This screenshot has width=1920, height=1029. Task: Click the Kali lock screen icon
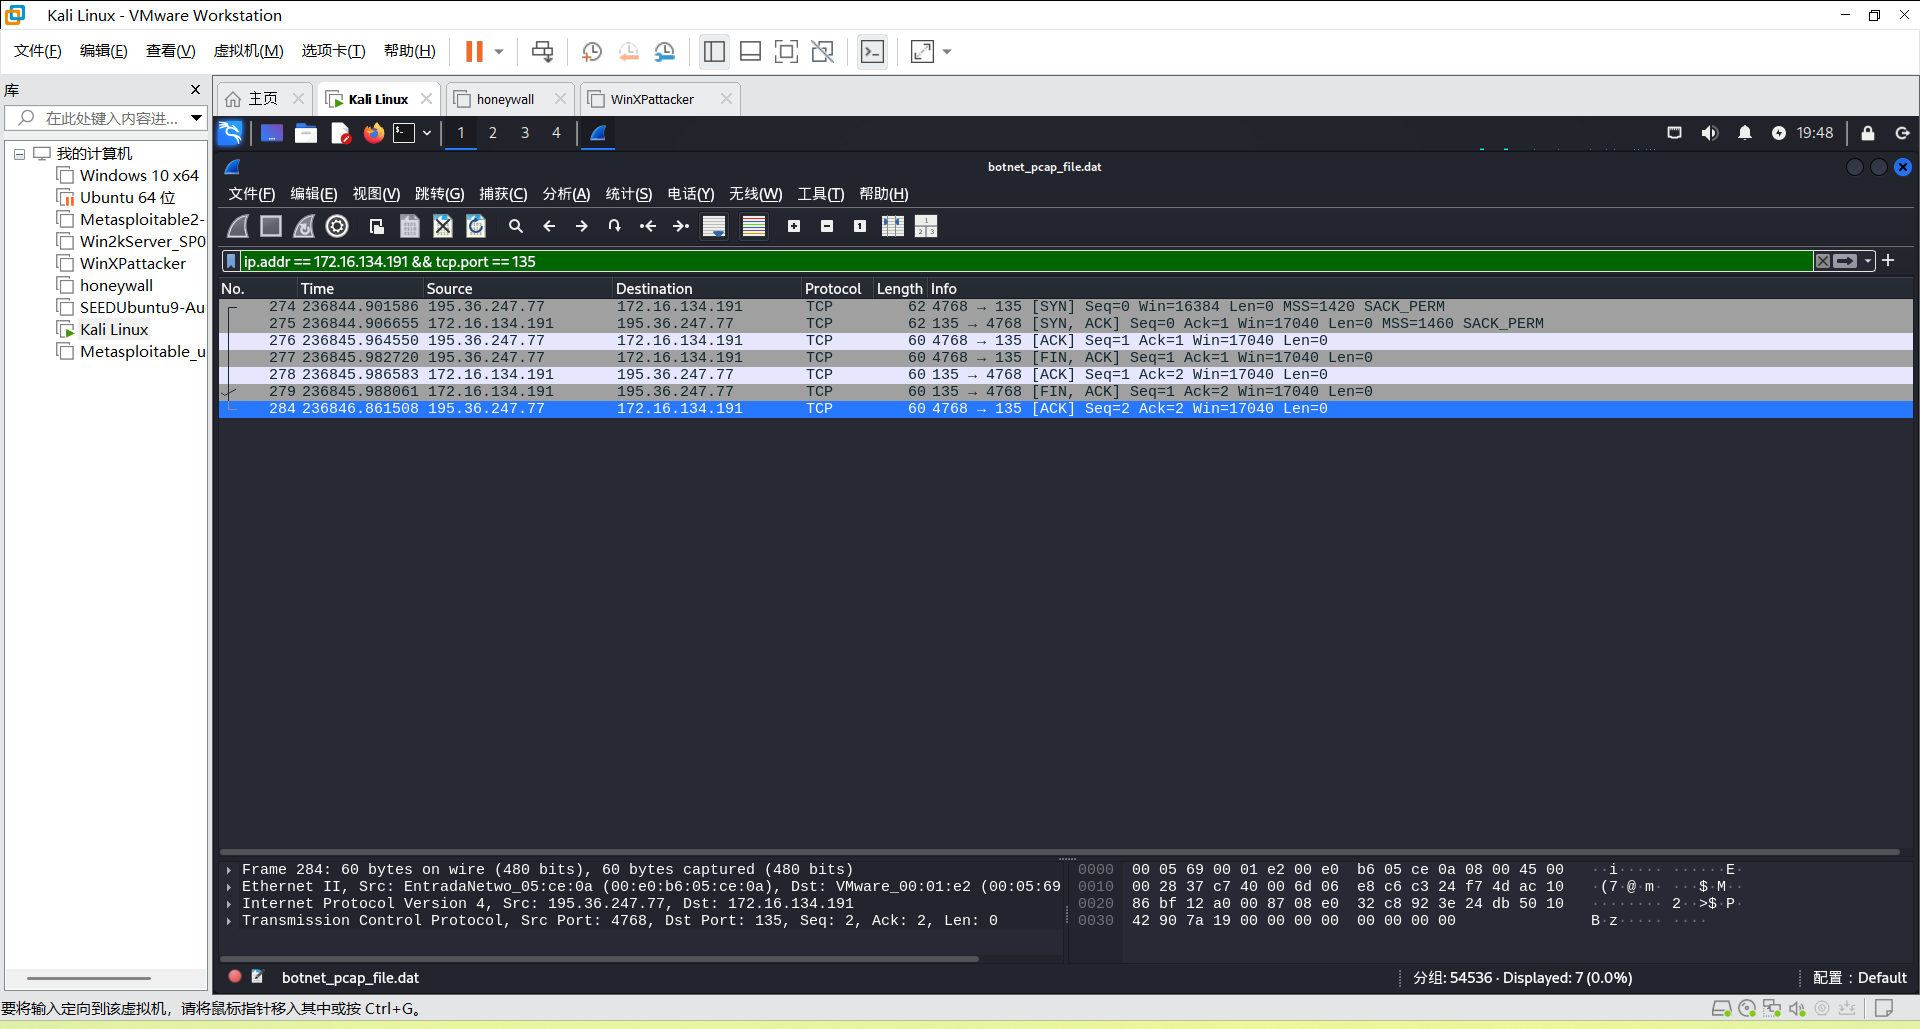[x=1867, y=133]
